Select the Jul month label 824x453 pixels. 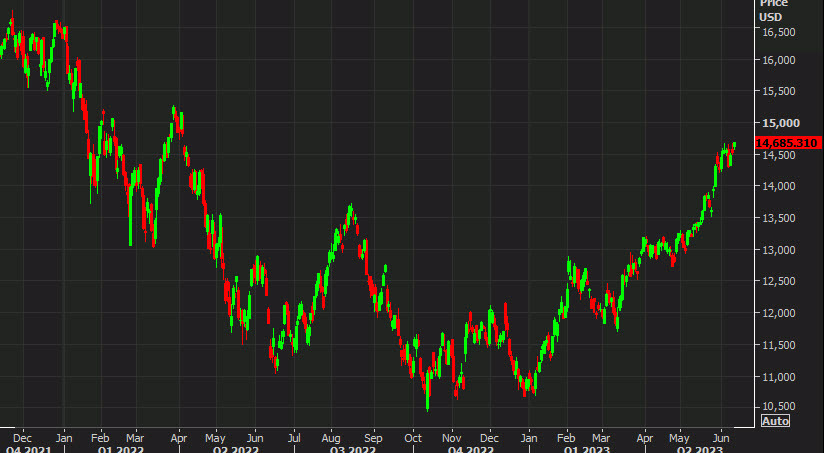coord(294,438)
